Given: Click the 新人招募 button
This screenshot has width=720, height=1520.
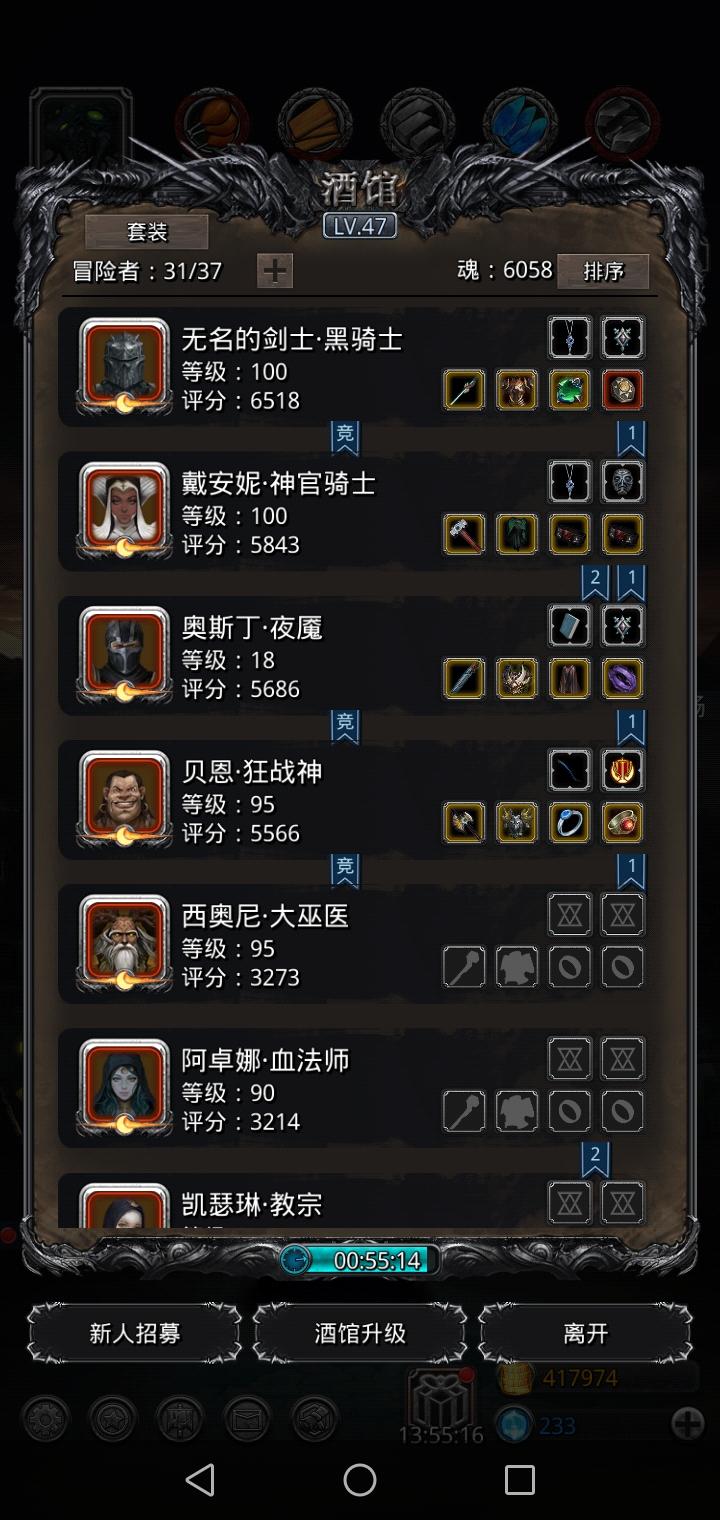Looking at the screenshot, I should coord(134,1333).
